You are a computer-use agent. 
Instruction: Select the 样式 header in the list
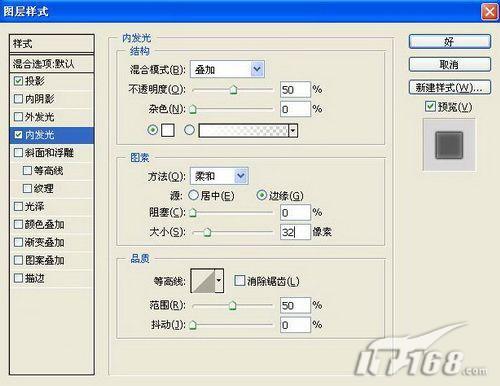(52, 43)
